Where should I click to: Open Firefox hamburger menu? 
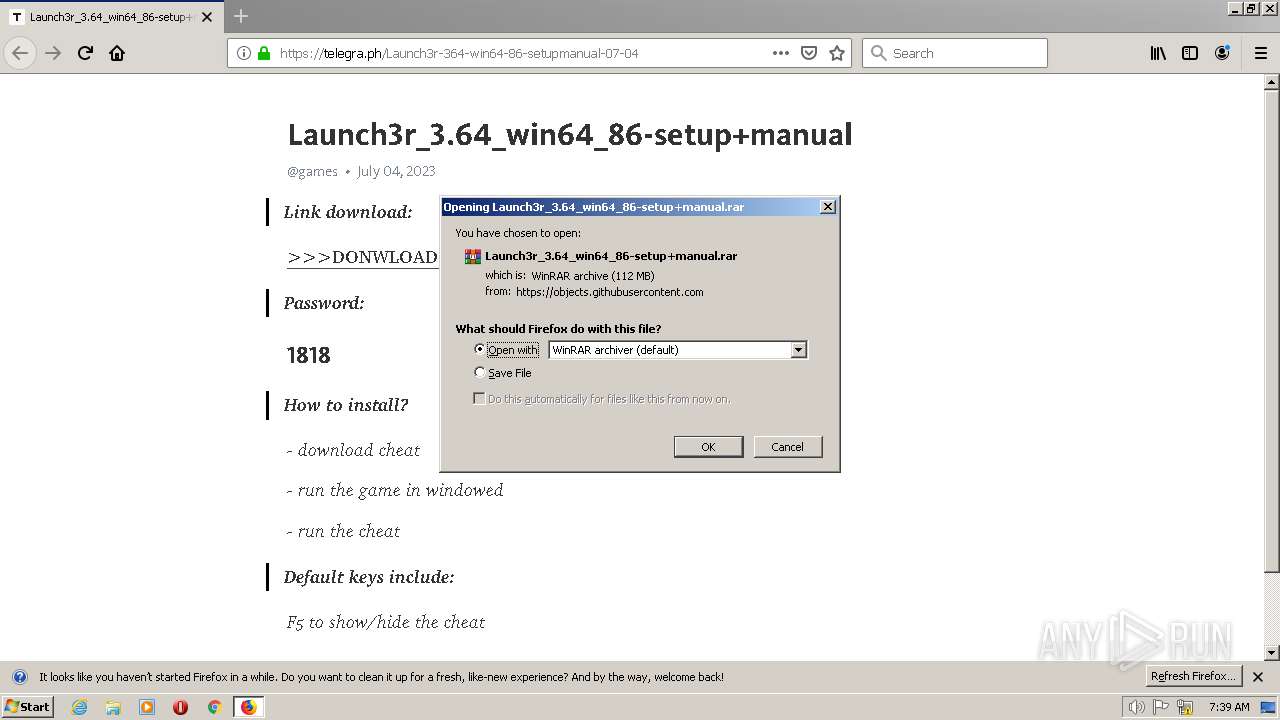tap(1261, 53)
